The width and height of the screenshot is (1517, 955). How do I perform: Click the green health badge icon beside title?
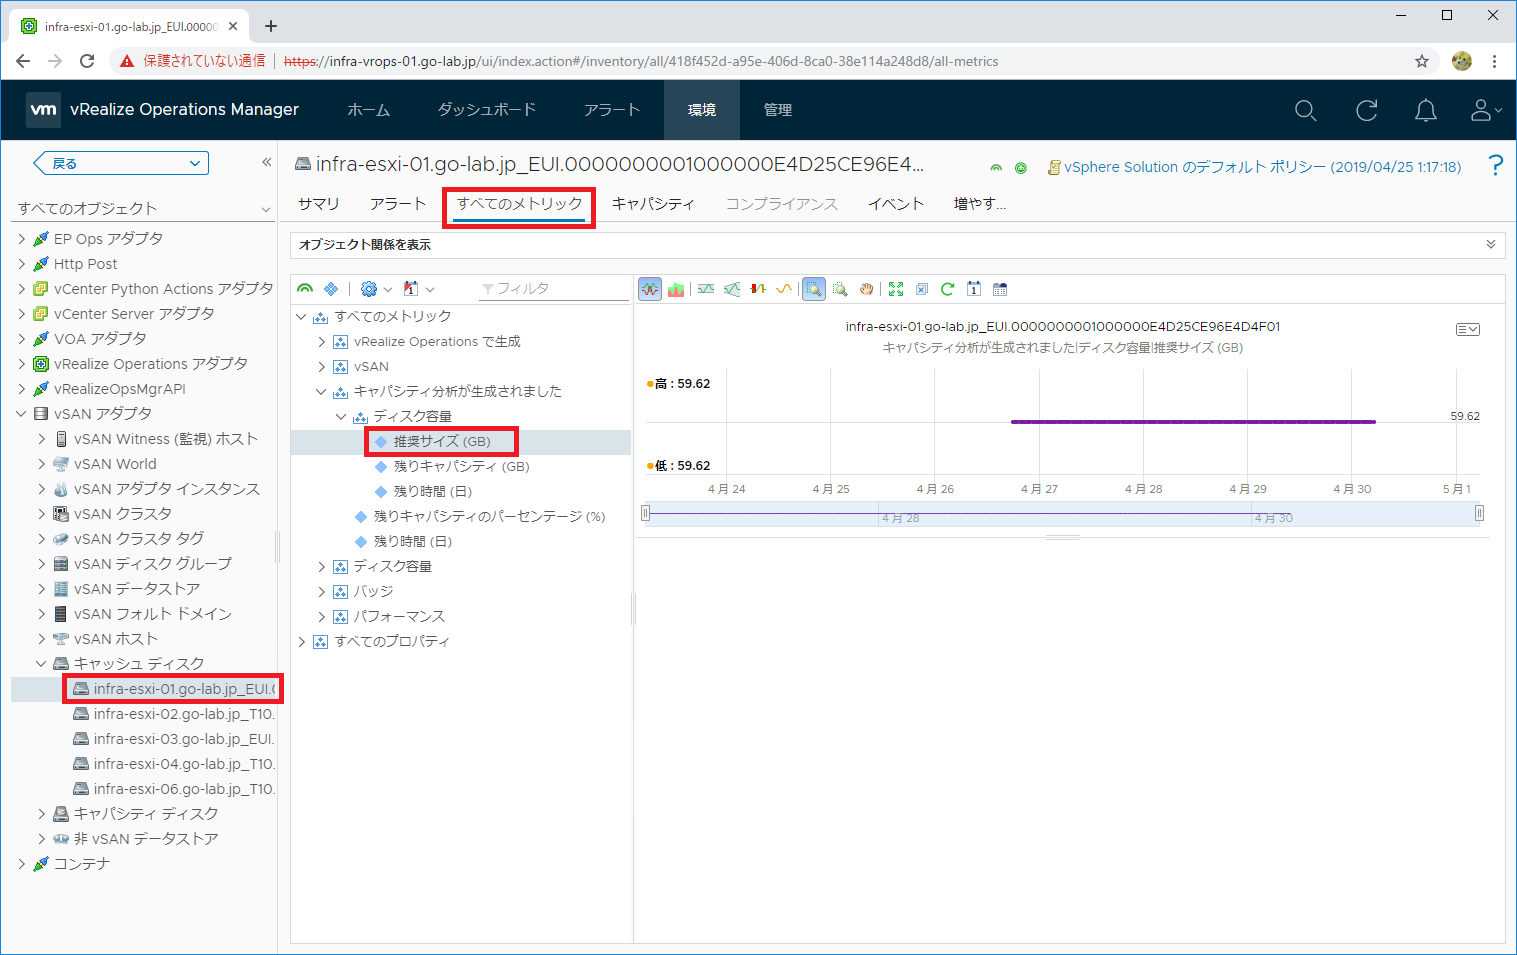995,168
